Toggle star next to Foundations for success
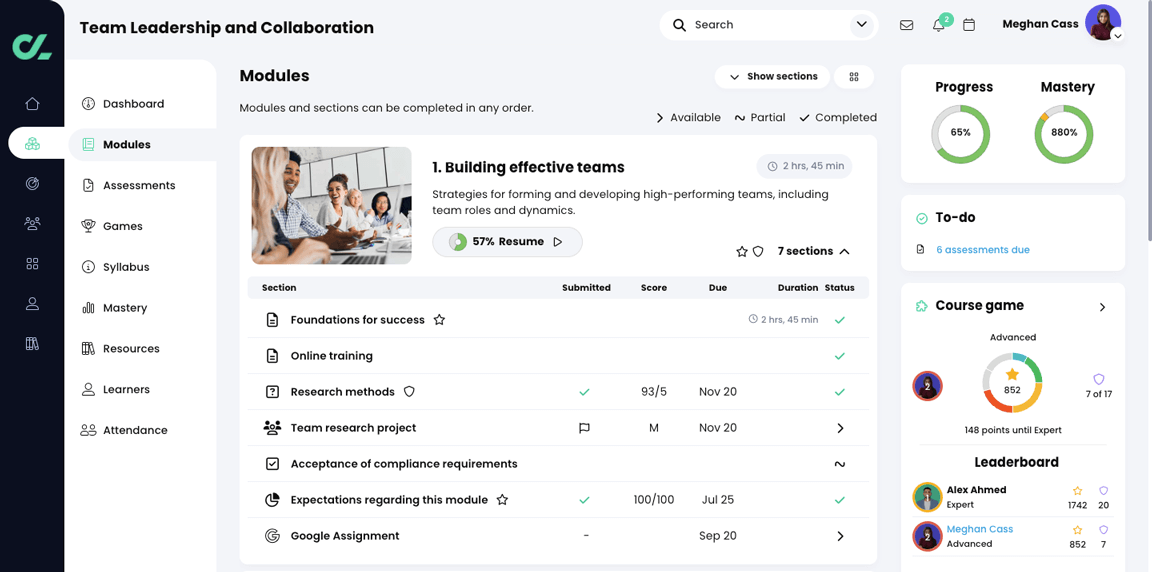The height and width of the screenshot is (572, 1152). (x=439, y=319)
